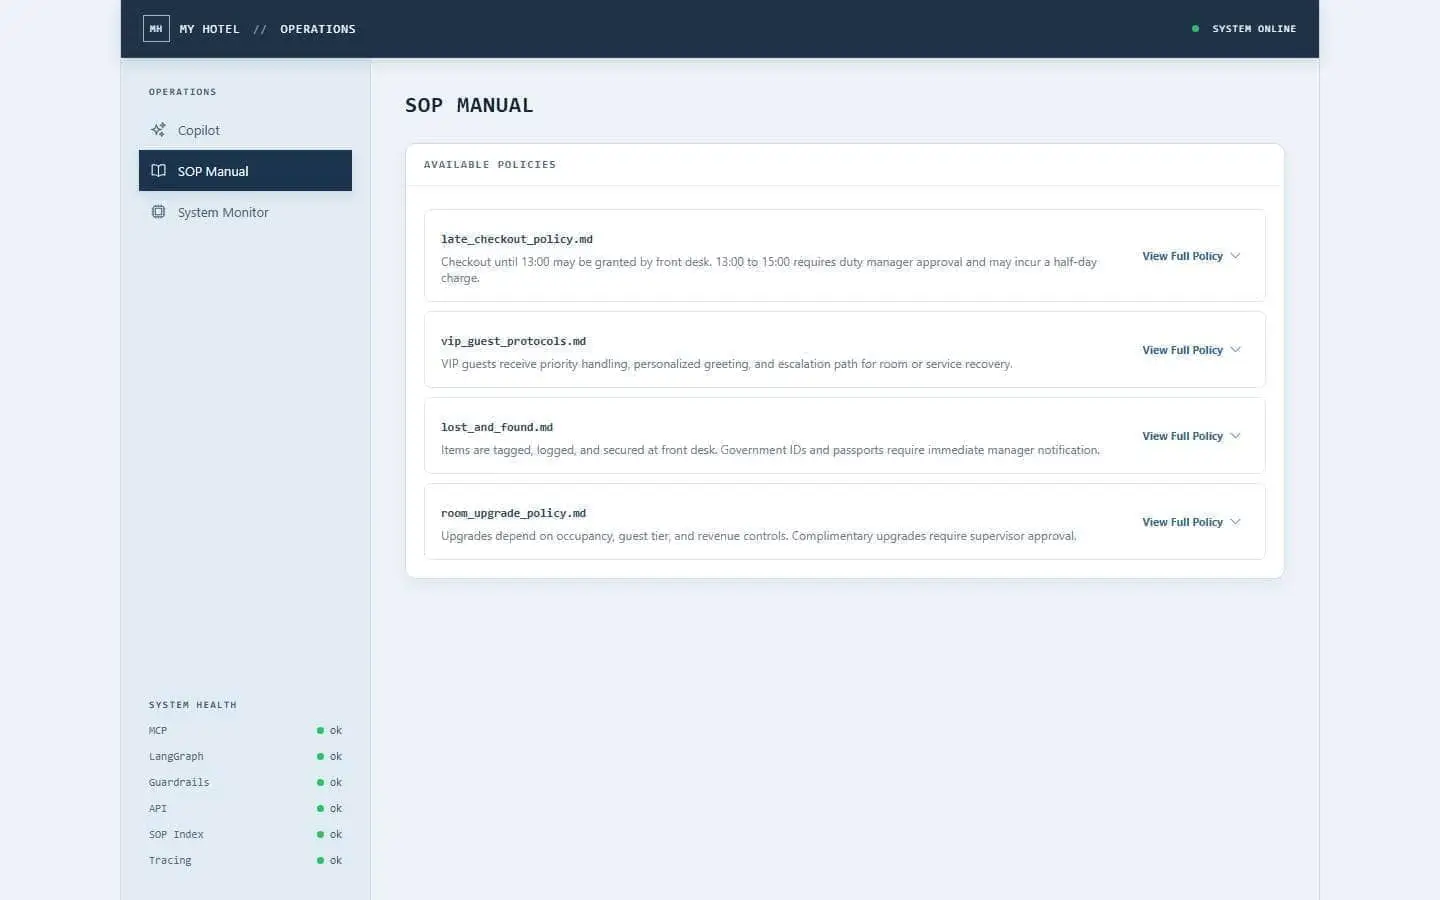Open the Copilot menu item
Screen dimensions: 1440x900
click(245, 130)
